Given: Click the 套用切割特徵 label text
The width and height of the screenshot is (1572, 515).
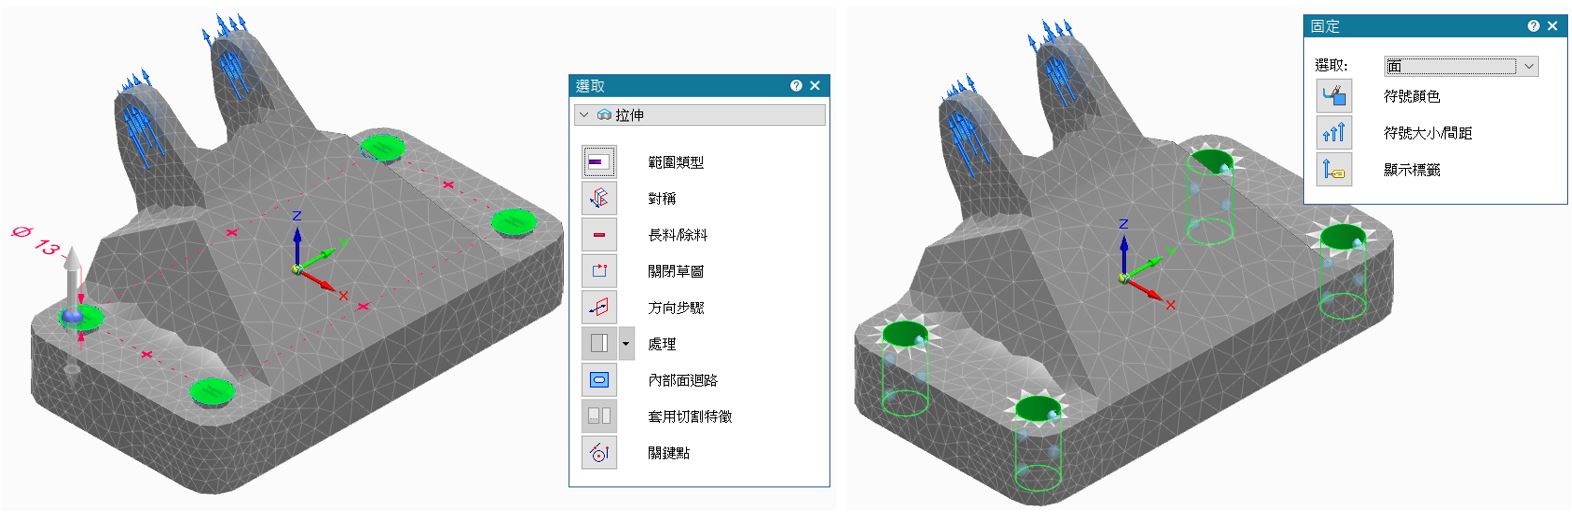Looking at the screenshot, I should click(x=690, y=416).
